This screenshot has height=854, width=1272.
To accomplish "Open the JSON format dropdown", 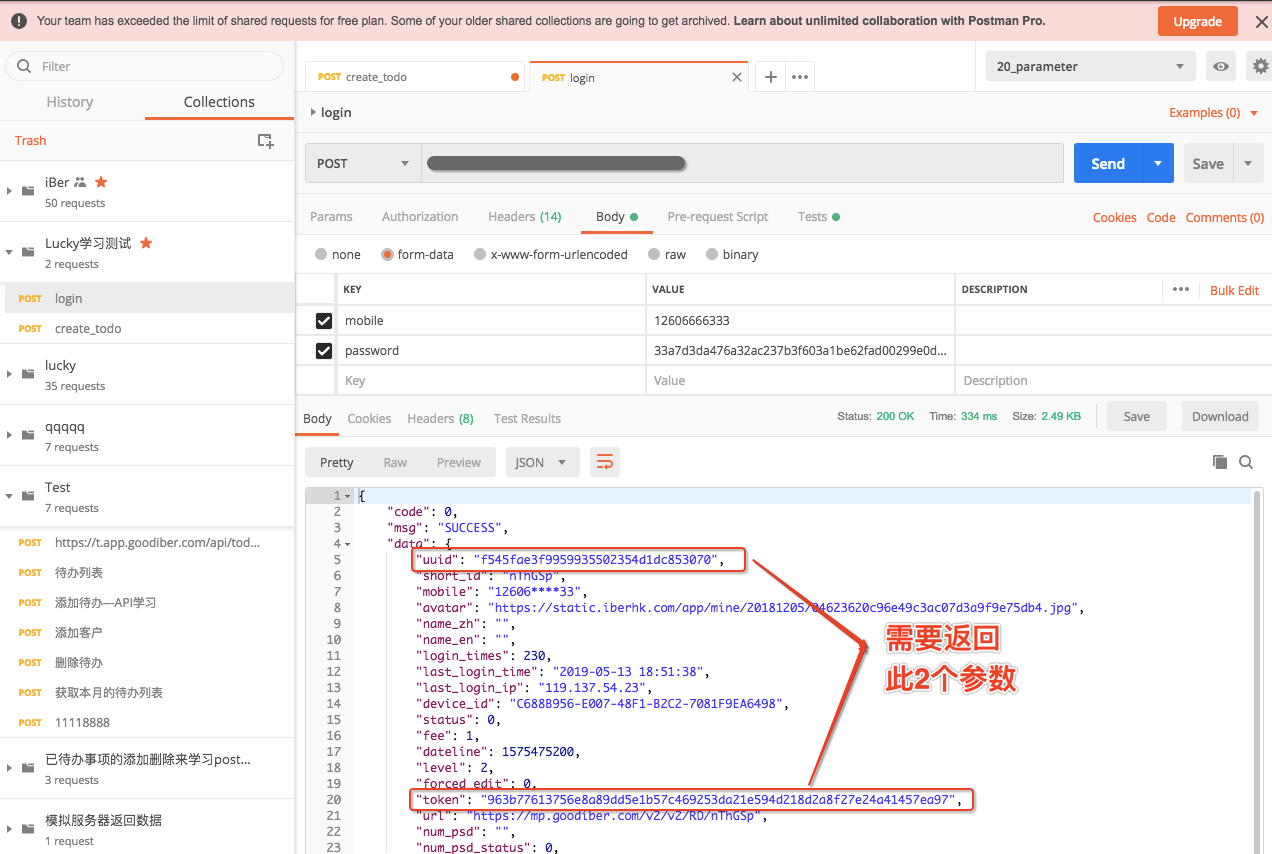I will [542, 462].
